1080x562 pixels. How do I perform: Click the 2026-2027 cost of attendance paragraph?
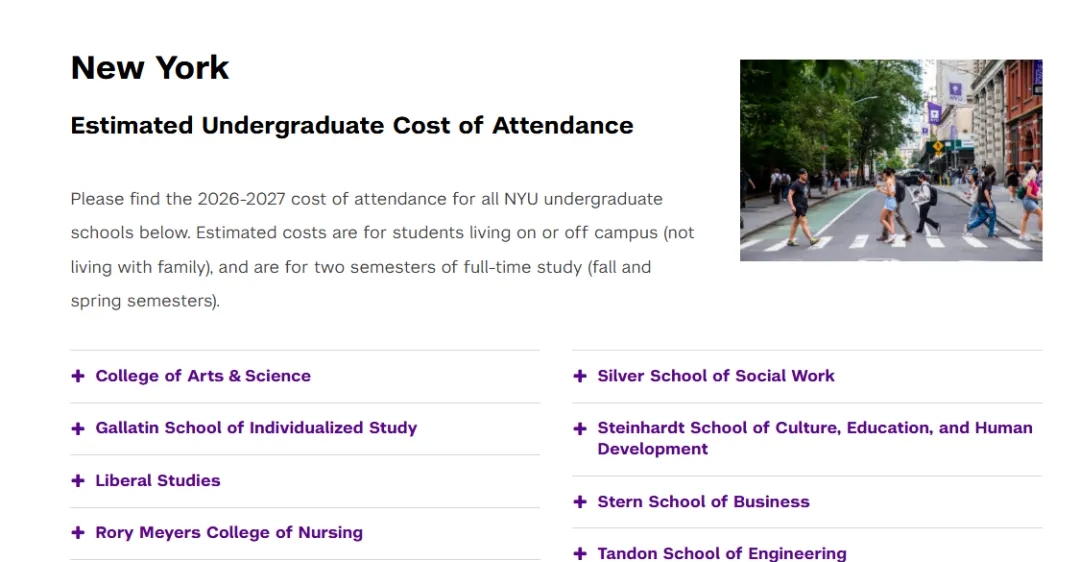(x=382, y=249)
